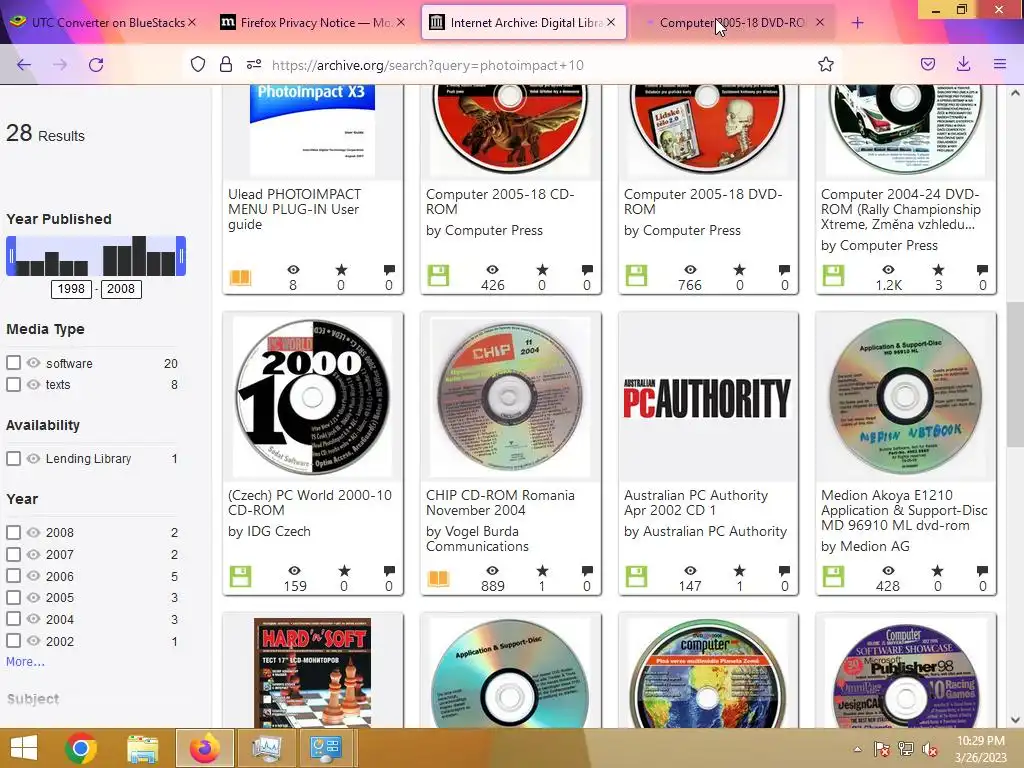Save page to Pocket
Screen dimensions: 1024x768
(x=927, y=65)
